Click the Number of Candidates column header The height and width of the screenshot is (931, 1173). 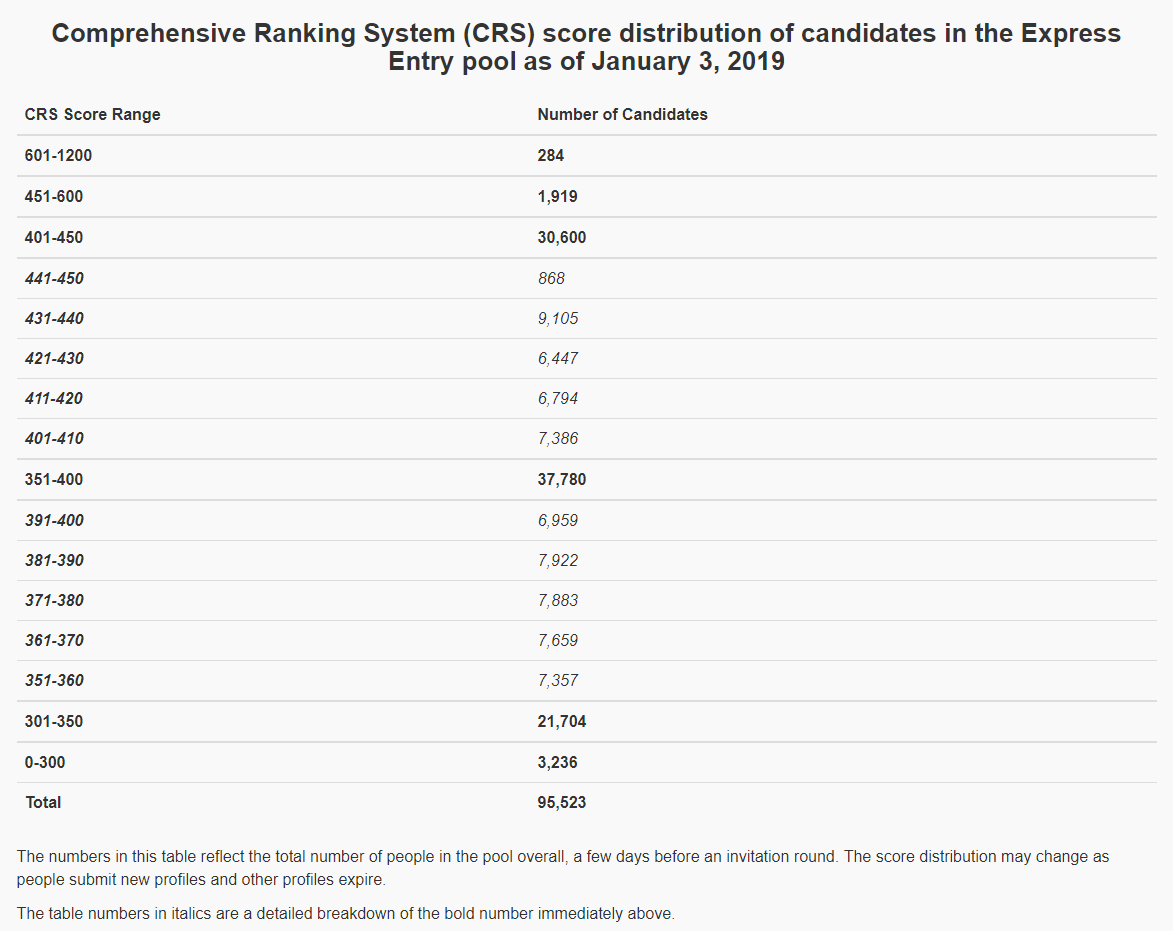tap(622, 114)
